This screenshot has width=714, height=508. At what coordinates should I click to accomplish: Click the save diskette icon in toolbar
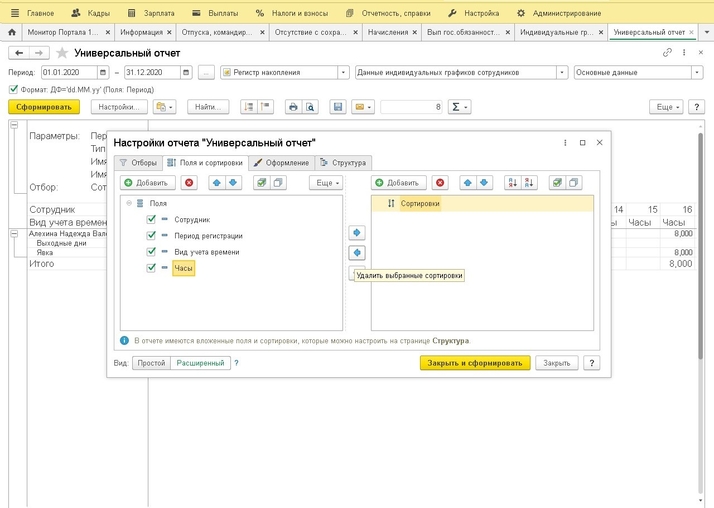(x=338, y=107)
